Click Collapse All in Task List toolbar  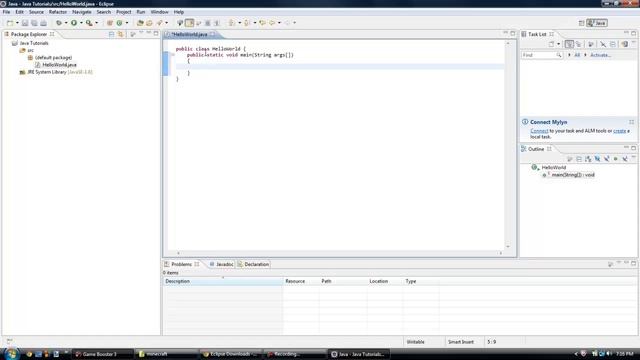[613, 44]
